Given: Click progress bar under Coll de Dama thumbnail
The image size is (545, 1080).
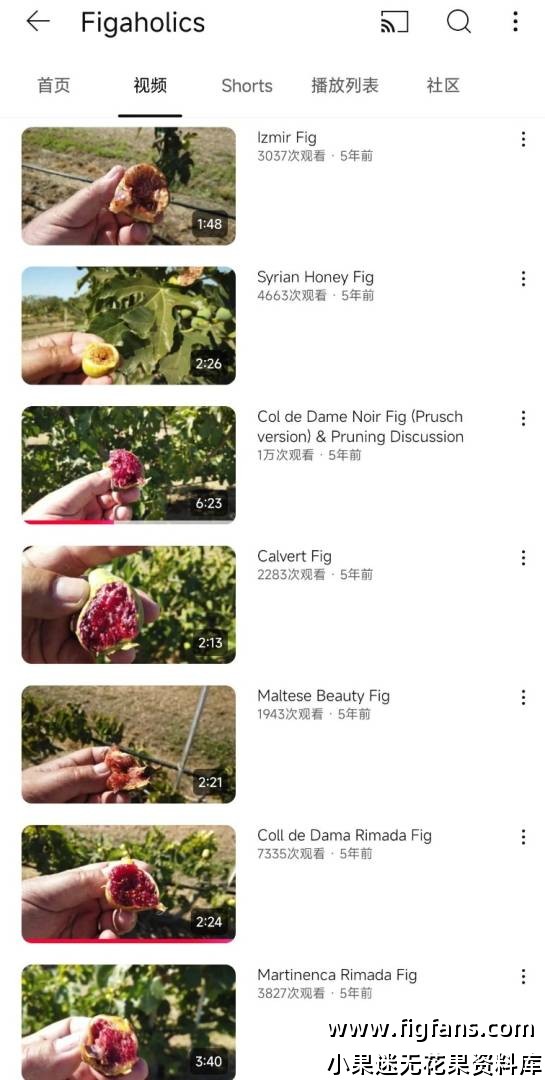Looking at the screenshot, I should pos(129,940).
